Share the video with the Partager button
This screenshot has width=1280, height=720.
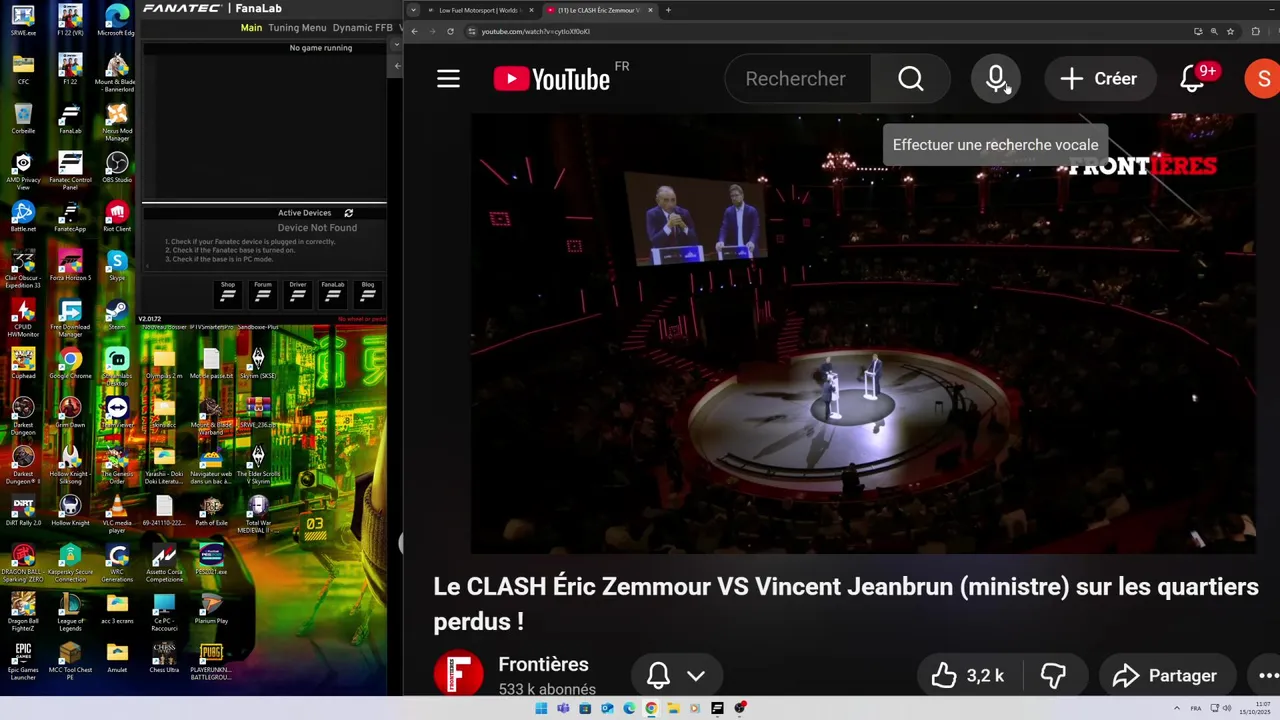(x=1165, y=676)
